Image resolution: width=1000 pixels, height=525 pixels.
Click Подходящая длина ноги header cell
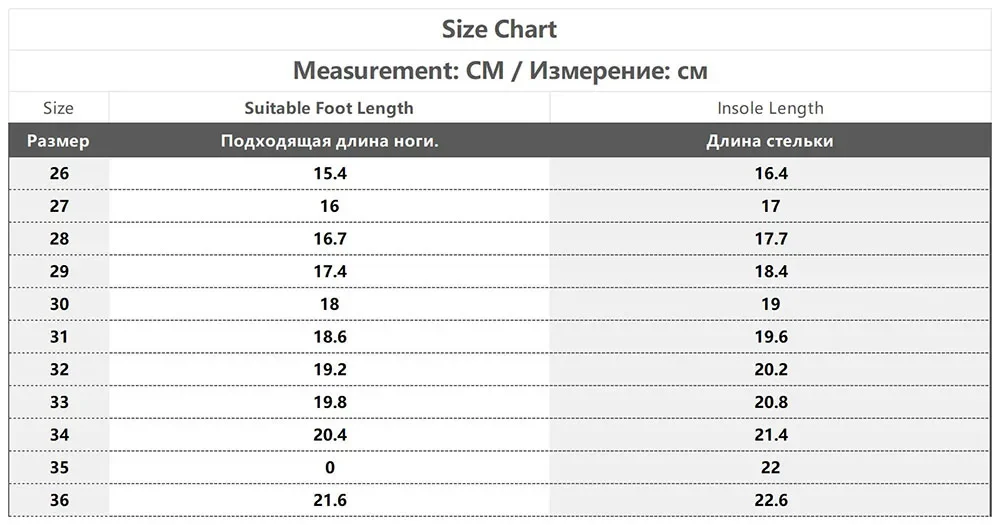pos(330,140)
